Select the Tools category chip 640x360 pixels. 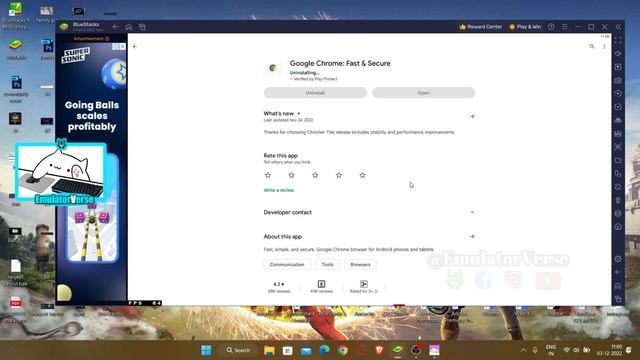click(327, 264)
